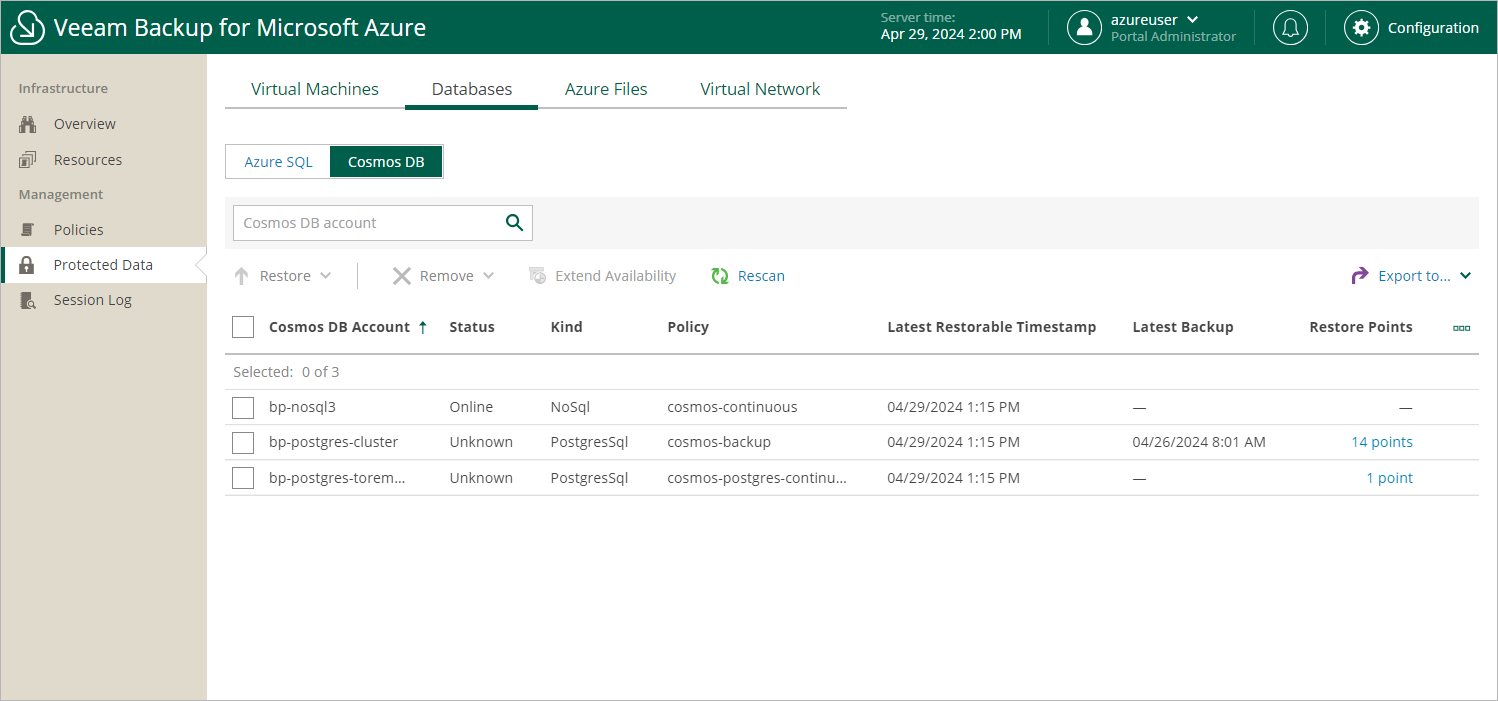
Task: Open the user profile avatar icon
Action: click(1084, 28)
